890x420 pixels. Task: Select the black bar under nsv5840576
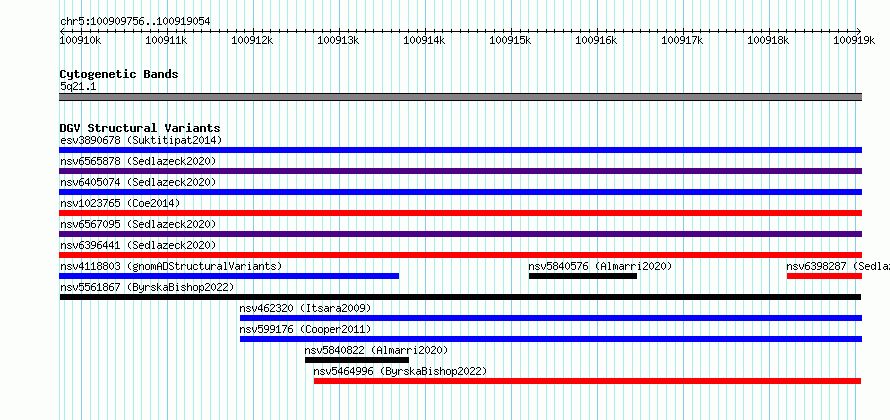(583, 276)
